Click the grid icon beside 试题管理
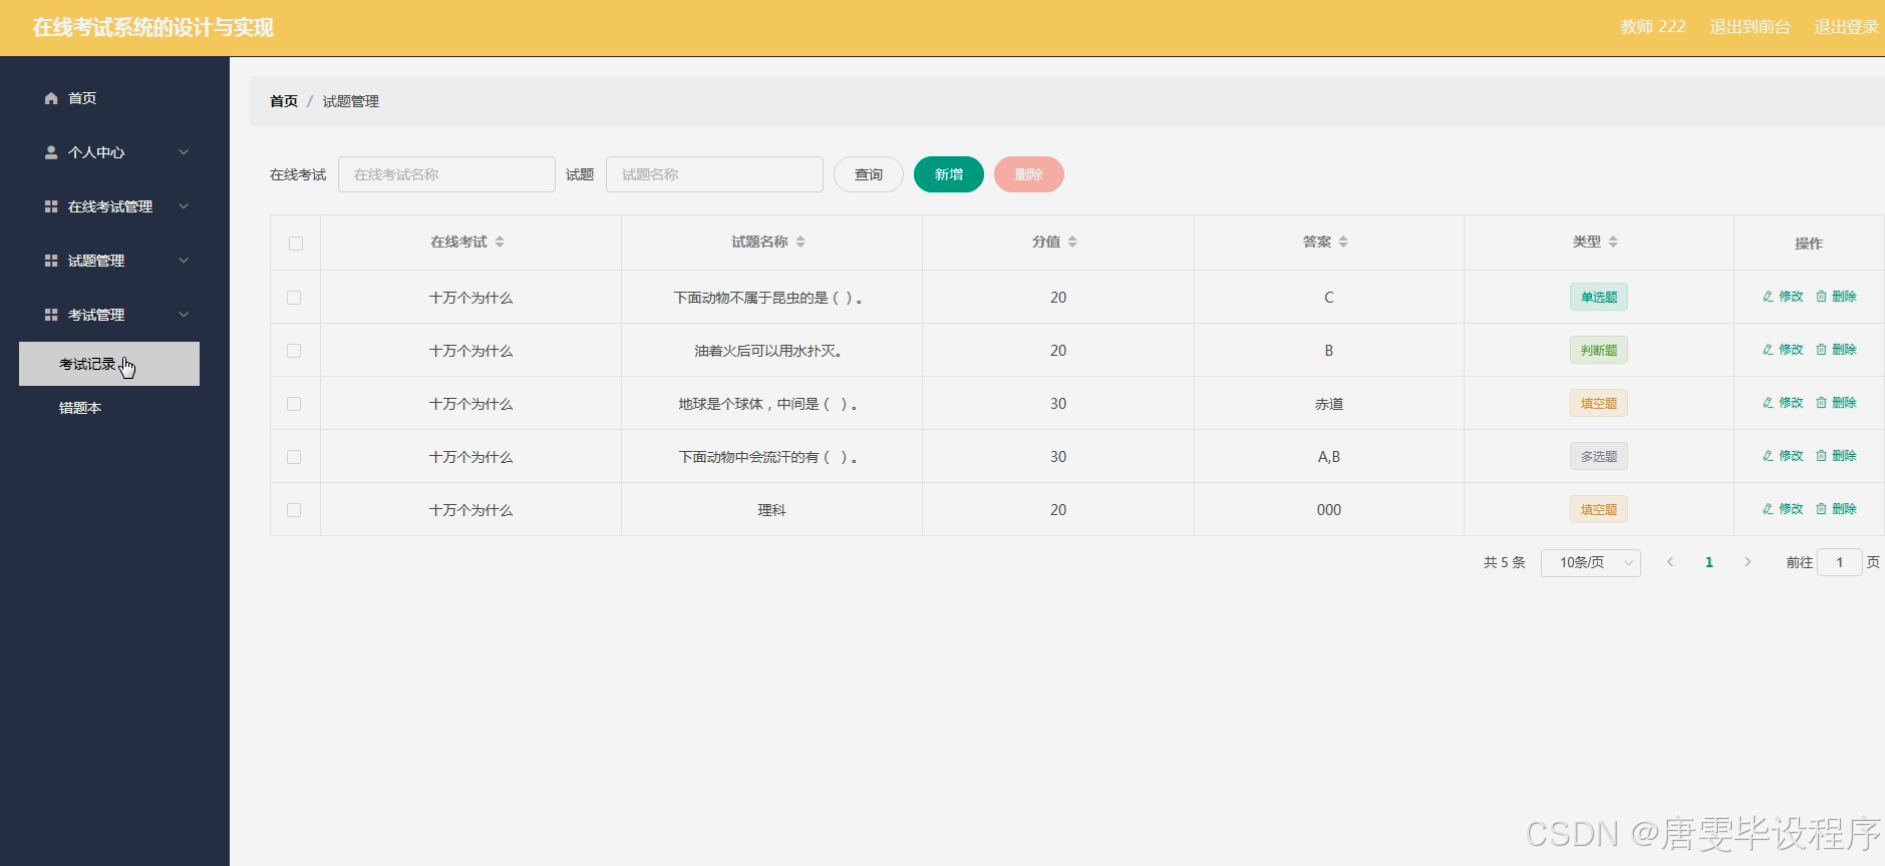1885x866 pixels. 51,260
